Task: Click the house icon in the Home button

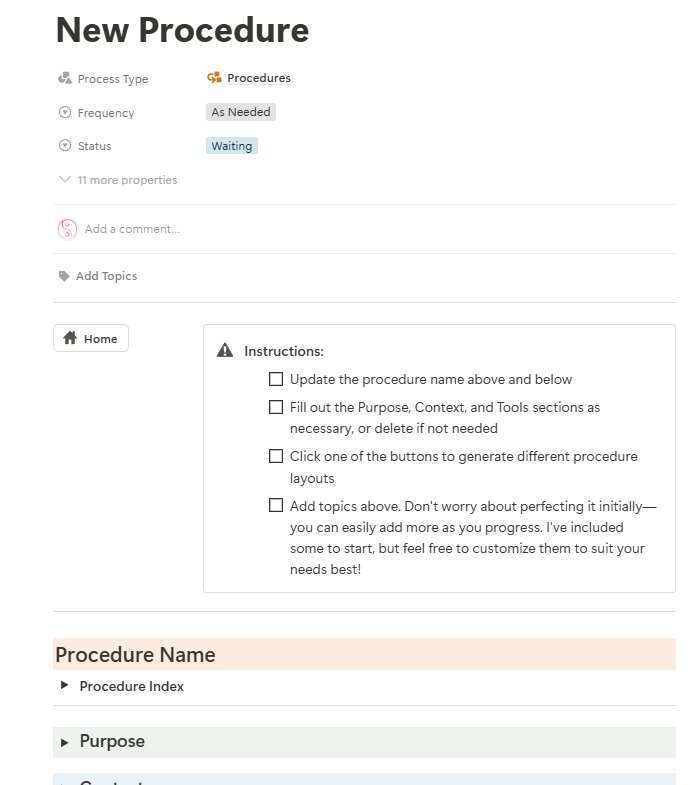Action: [70, 339]
